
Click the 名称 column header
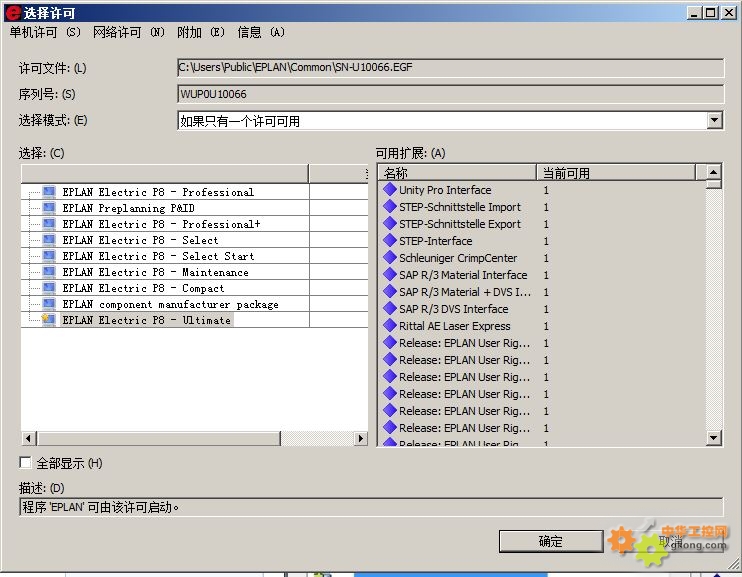(458, 173)
